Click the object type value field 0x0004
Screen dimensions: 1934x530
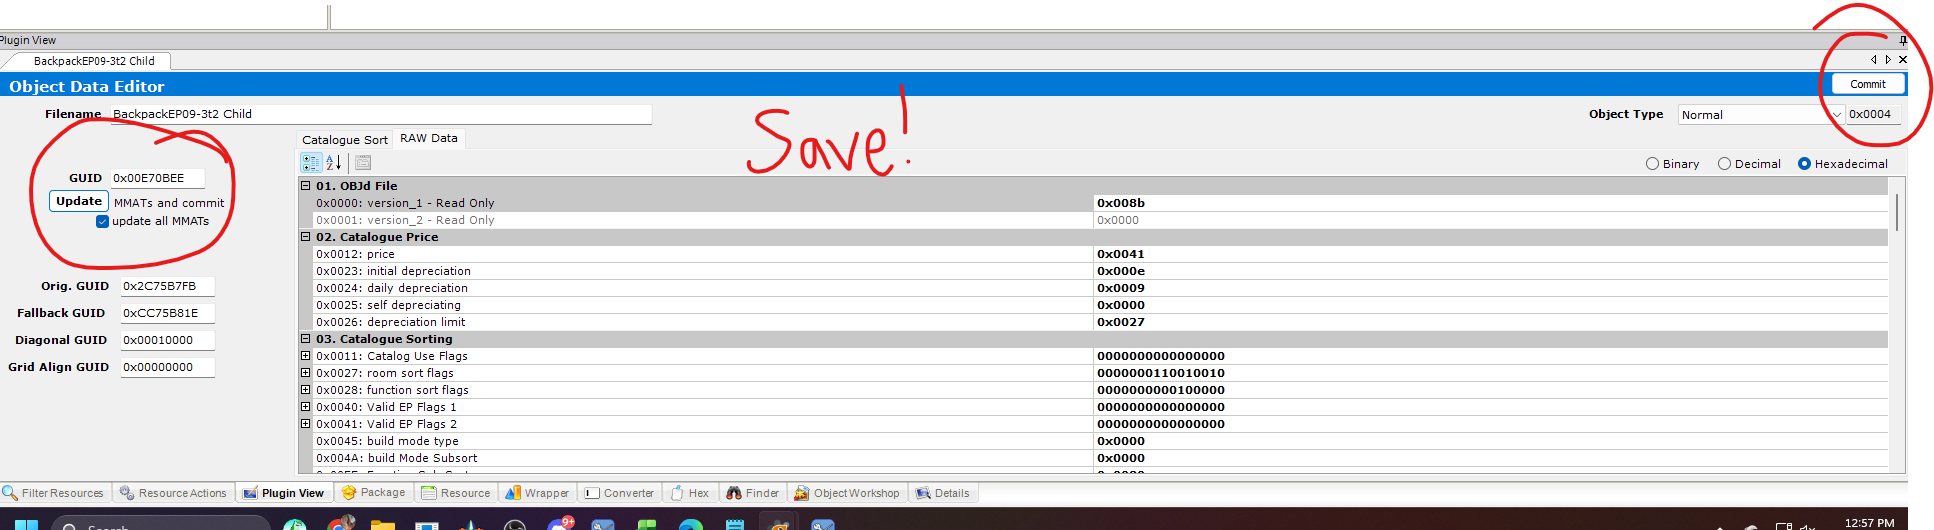[x=1872, y=115]
